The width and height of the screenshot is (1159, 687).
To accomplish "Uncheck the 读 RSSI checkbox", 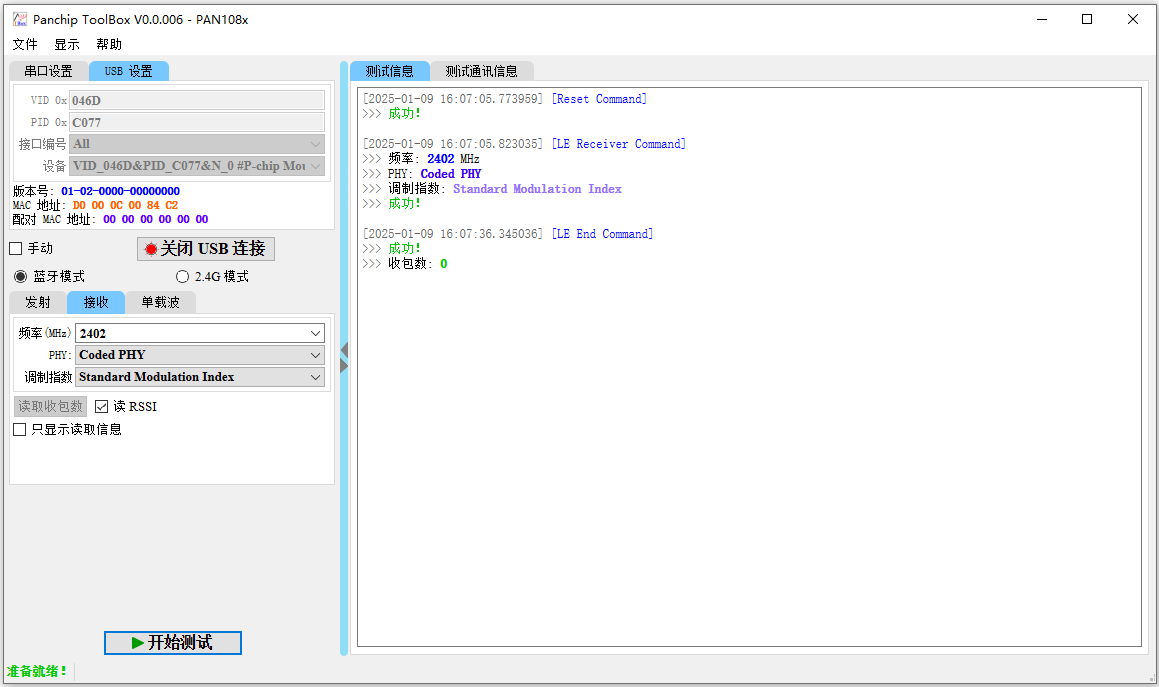I will [x=101, y=407].
